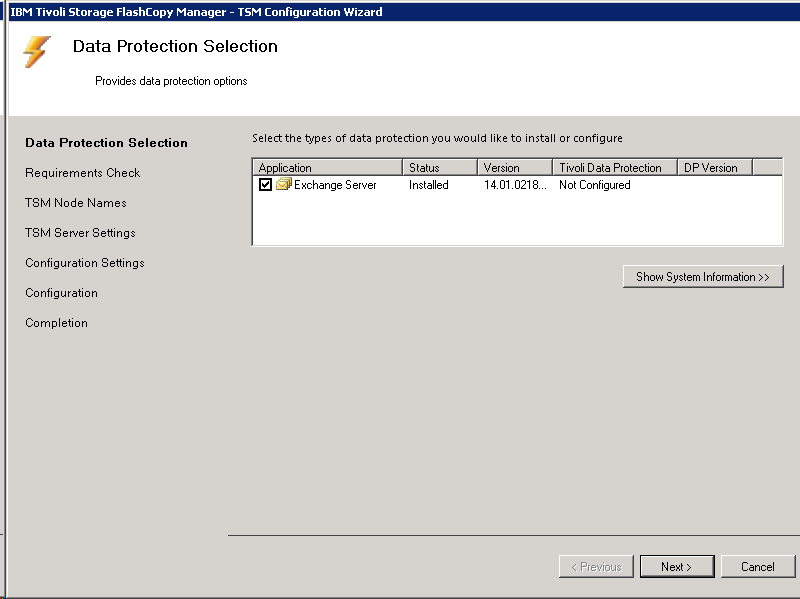Select the Completion step in sidebar
Viewport: 800px width, 599px height.
[x=56, y=323]
